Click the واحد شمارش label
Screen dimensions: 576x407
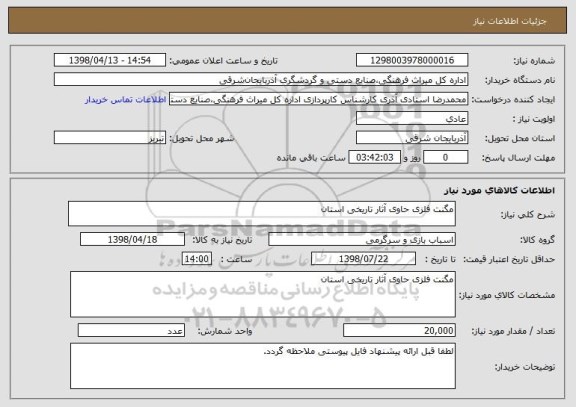[225, 331]
